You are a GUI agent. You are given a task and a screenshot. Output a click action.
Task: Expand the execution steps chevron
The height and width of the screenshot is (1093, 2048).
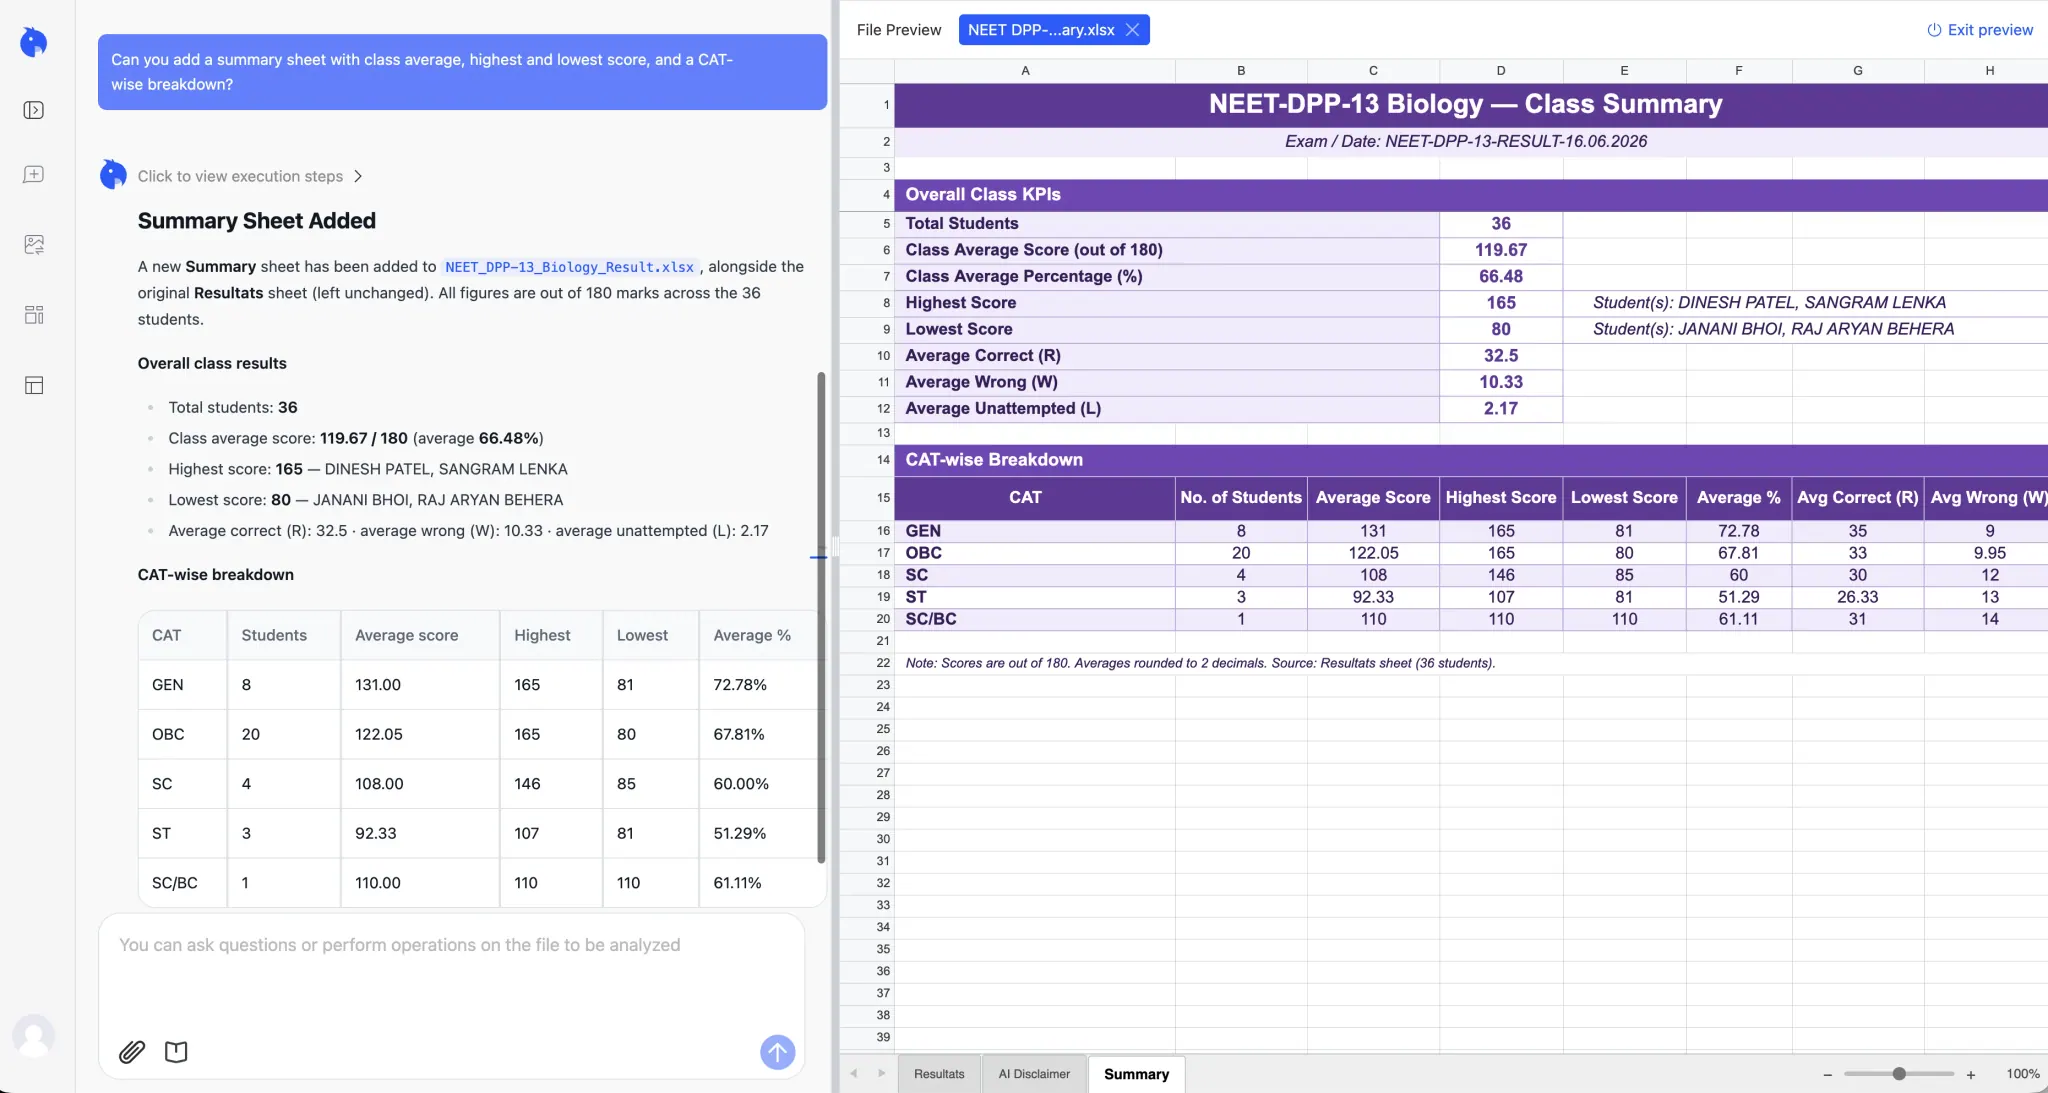point(358,176)
